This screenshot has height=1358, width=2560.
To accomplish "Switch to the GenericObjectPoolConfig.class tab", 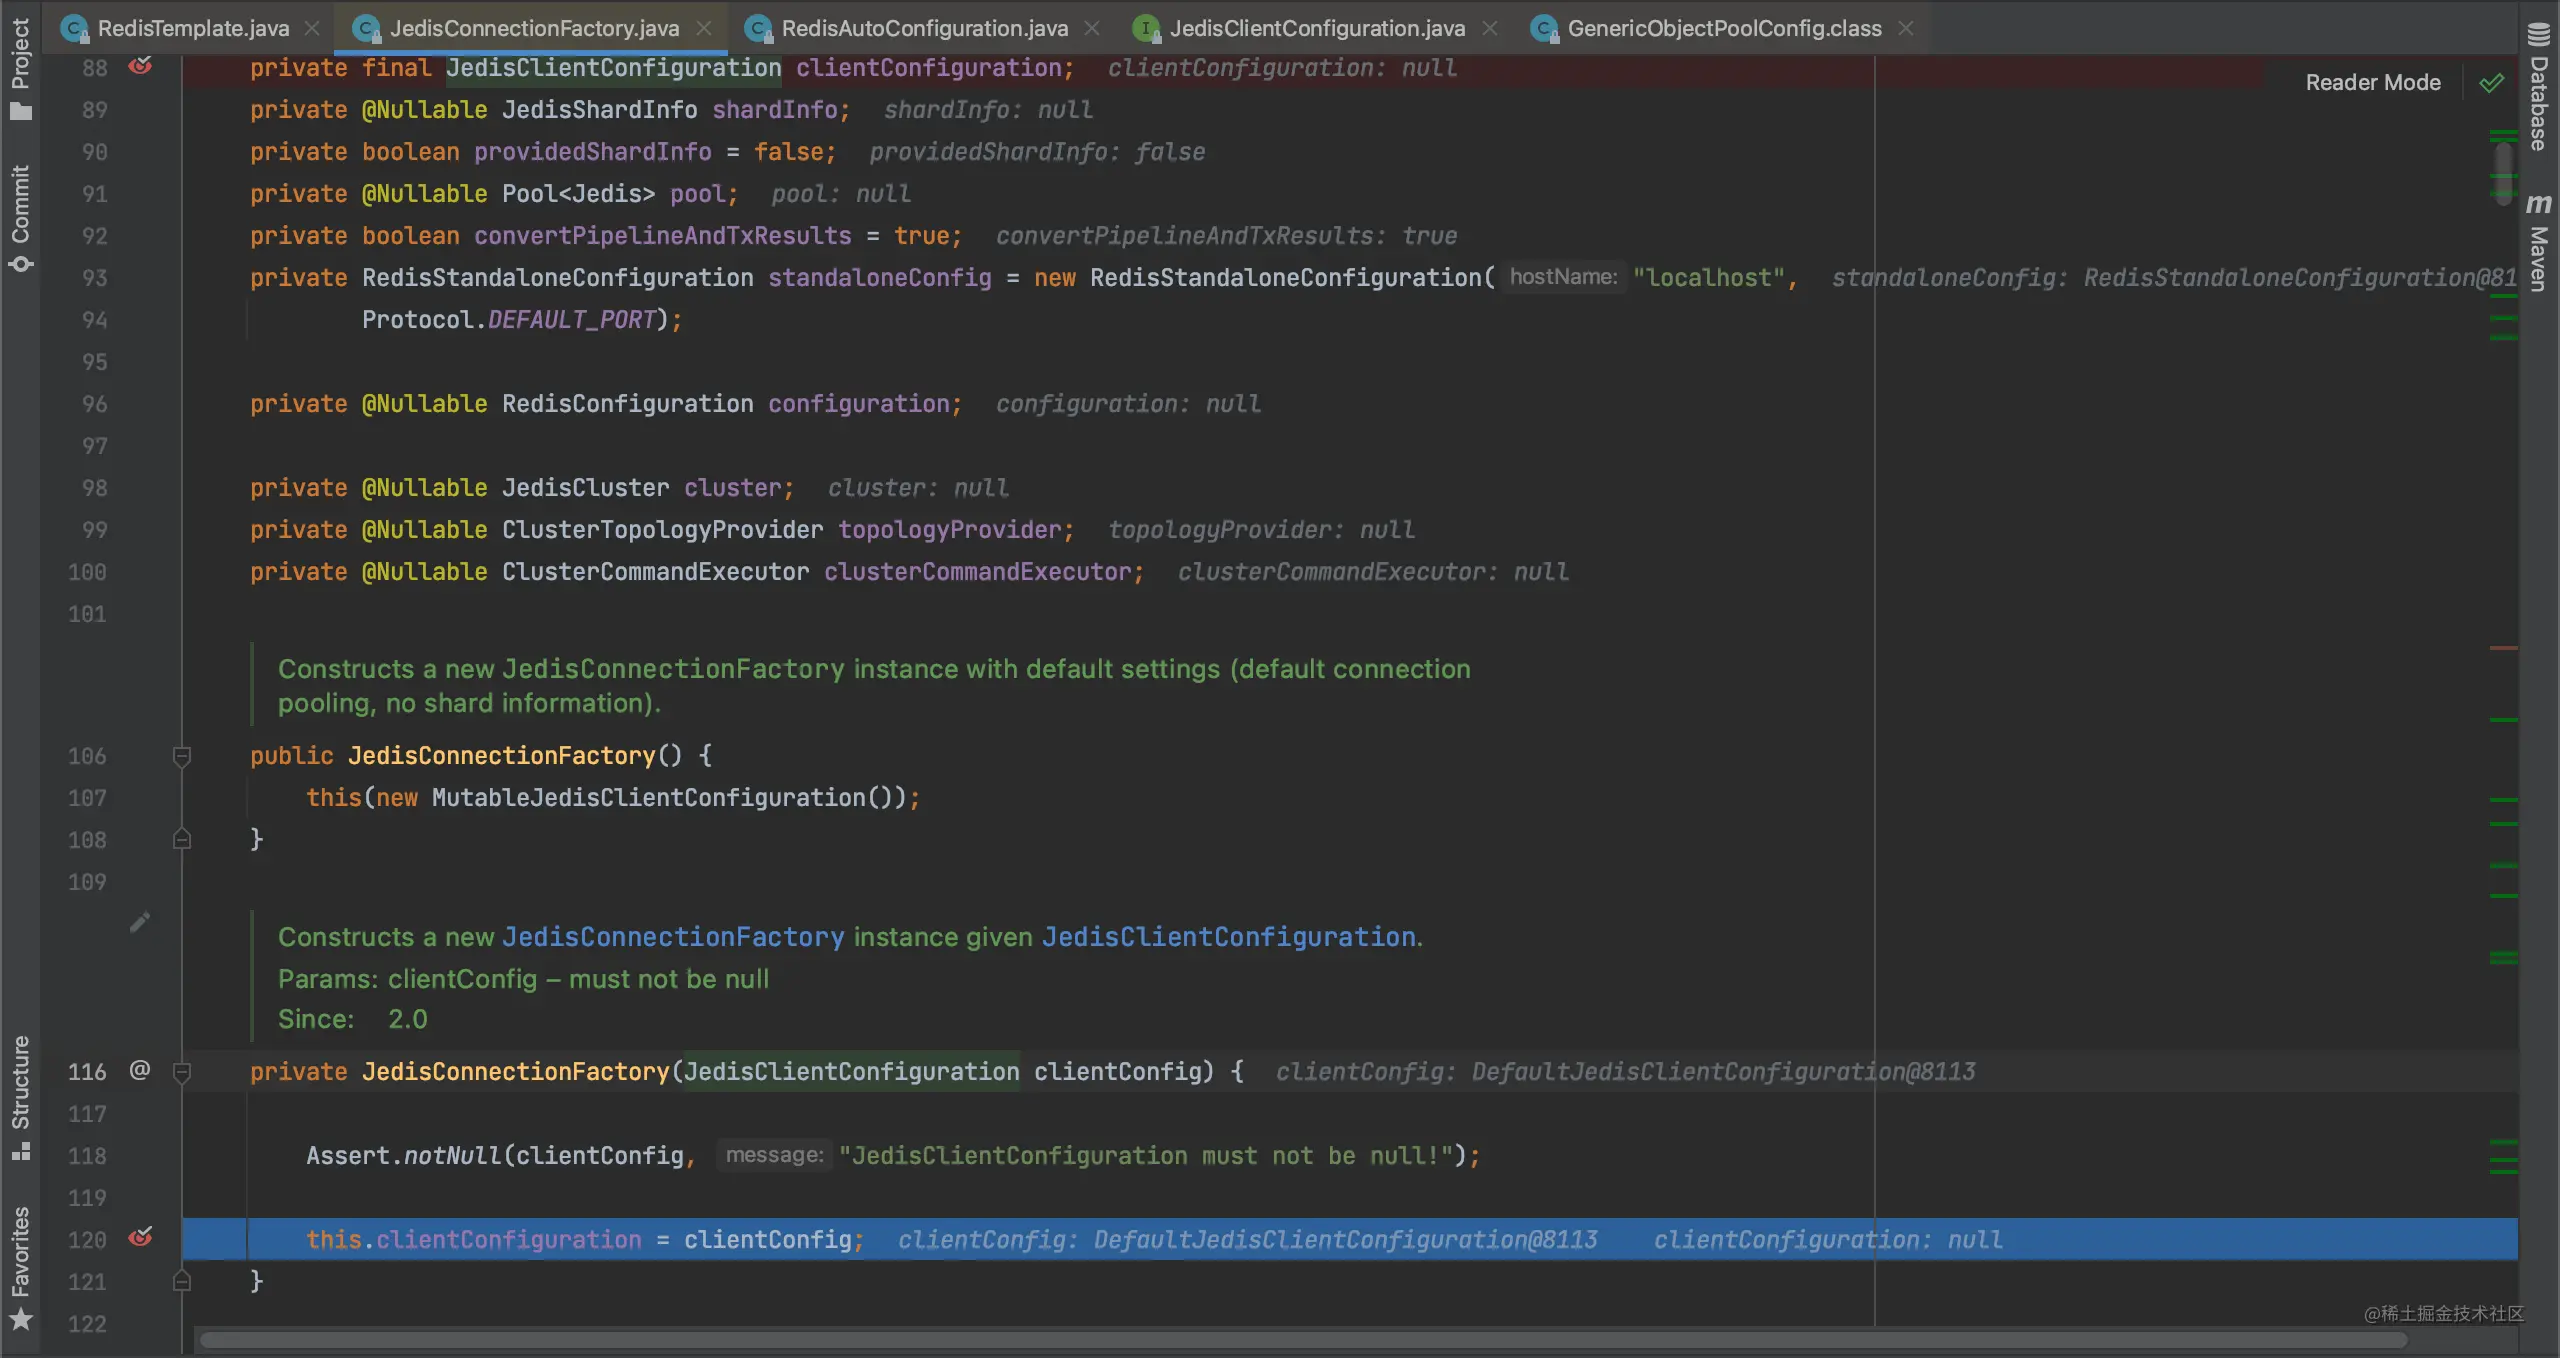I will click(1723, 28).
